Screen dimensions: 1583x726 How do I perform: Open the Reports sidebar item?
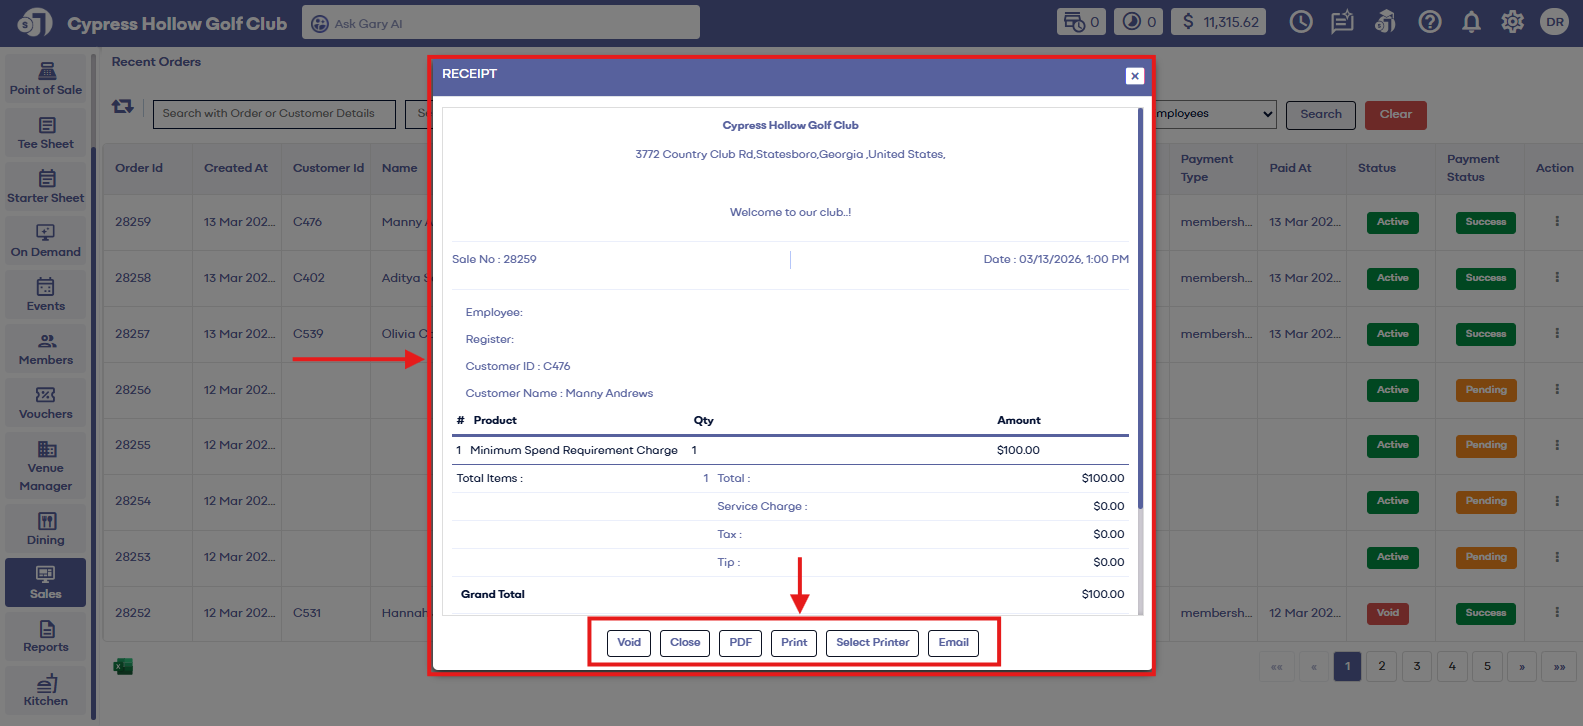pos(46,636)
